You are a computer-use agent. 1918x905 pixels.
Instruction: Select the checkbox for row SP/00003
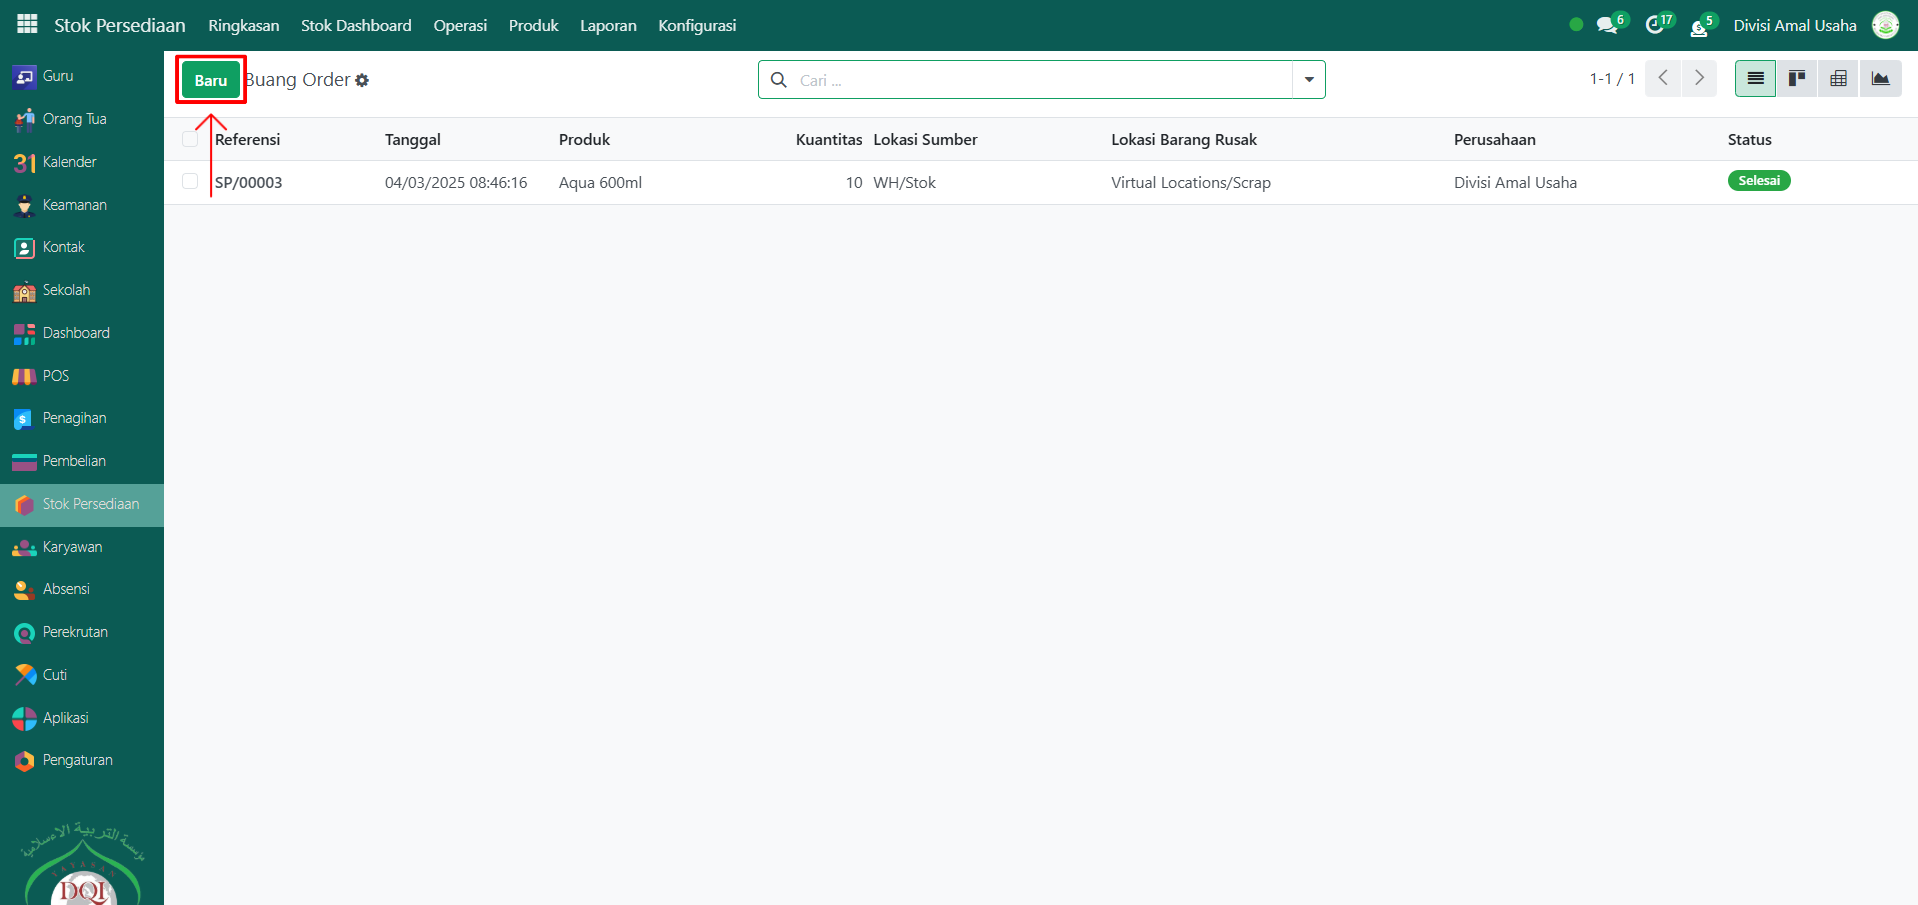(x=190, y=182)
